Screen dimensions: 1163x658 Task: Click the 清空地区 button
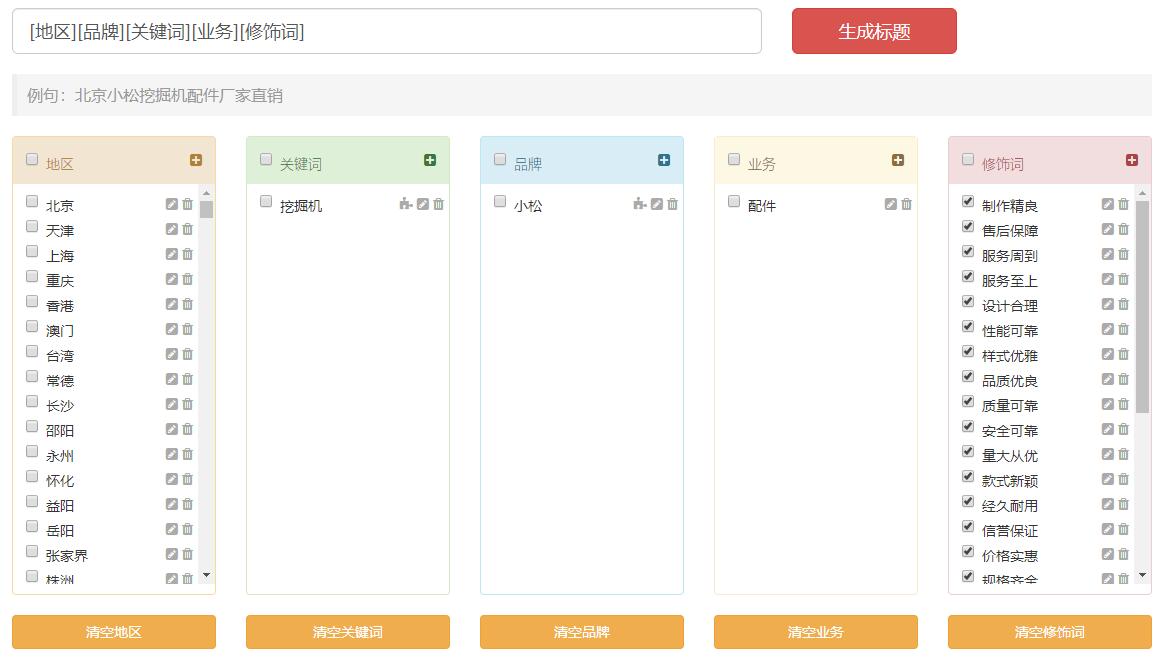click(x=113, y=632)
